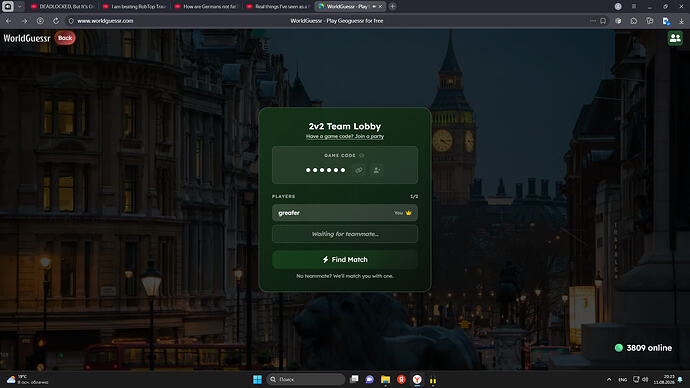Reload the current page
Screen dimensions: 690x388
click(56, 21)
